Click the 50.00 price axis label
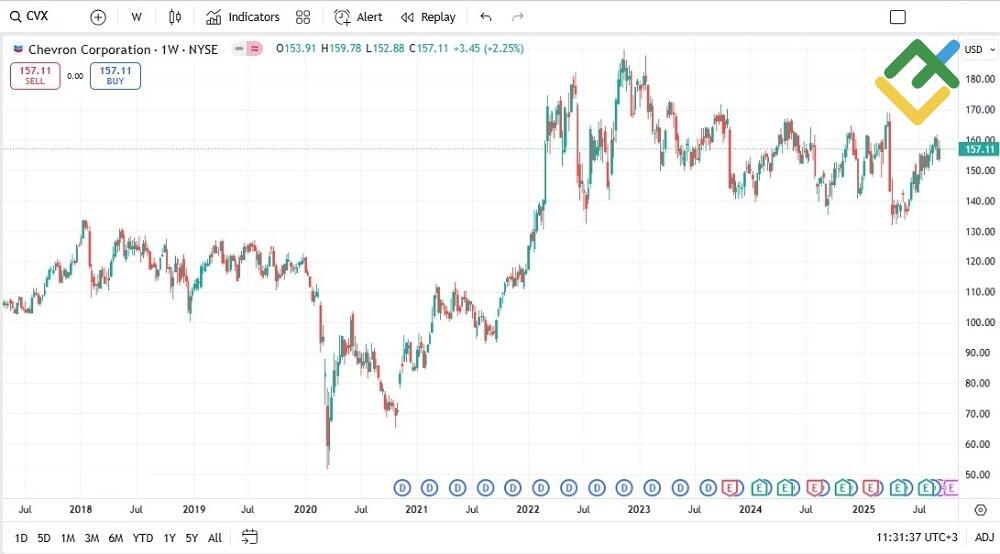The height and width of the screenshot is (554, 1000). pyautogui.click(x=980, y=474)
